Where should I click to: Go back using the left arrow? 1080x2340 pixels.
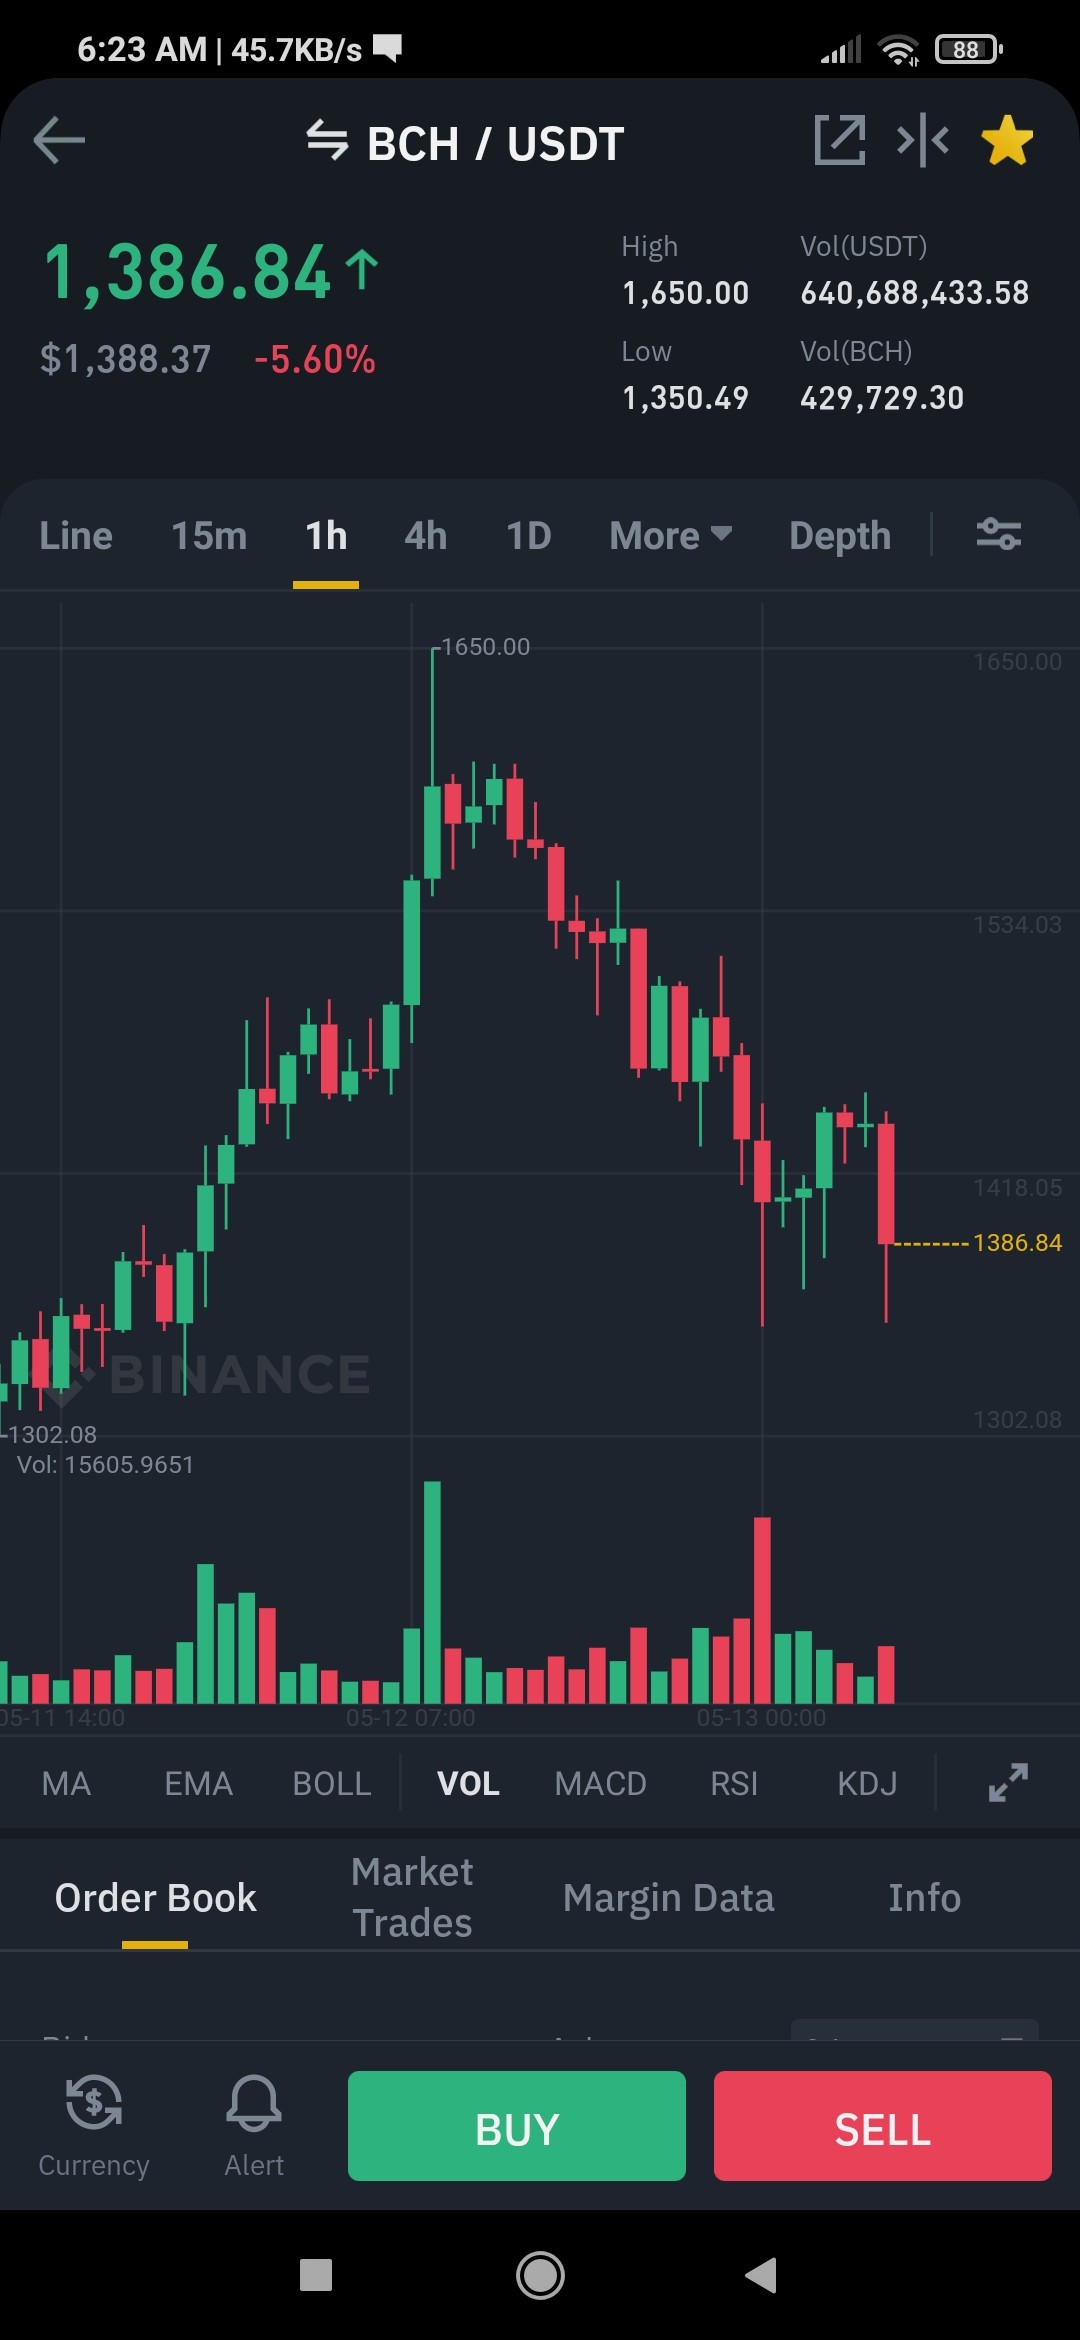(59, 140)
